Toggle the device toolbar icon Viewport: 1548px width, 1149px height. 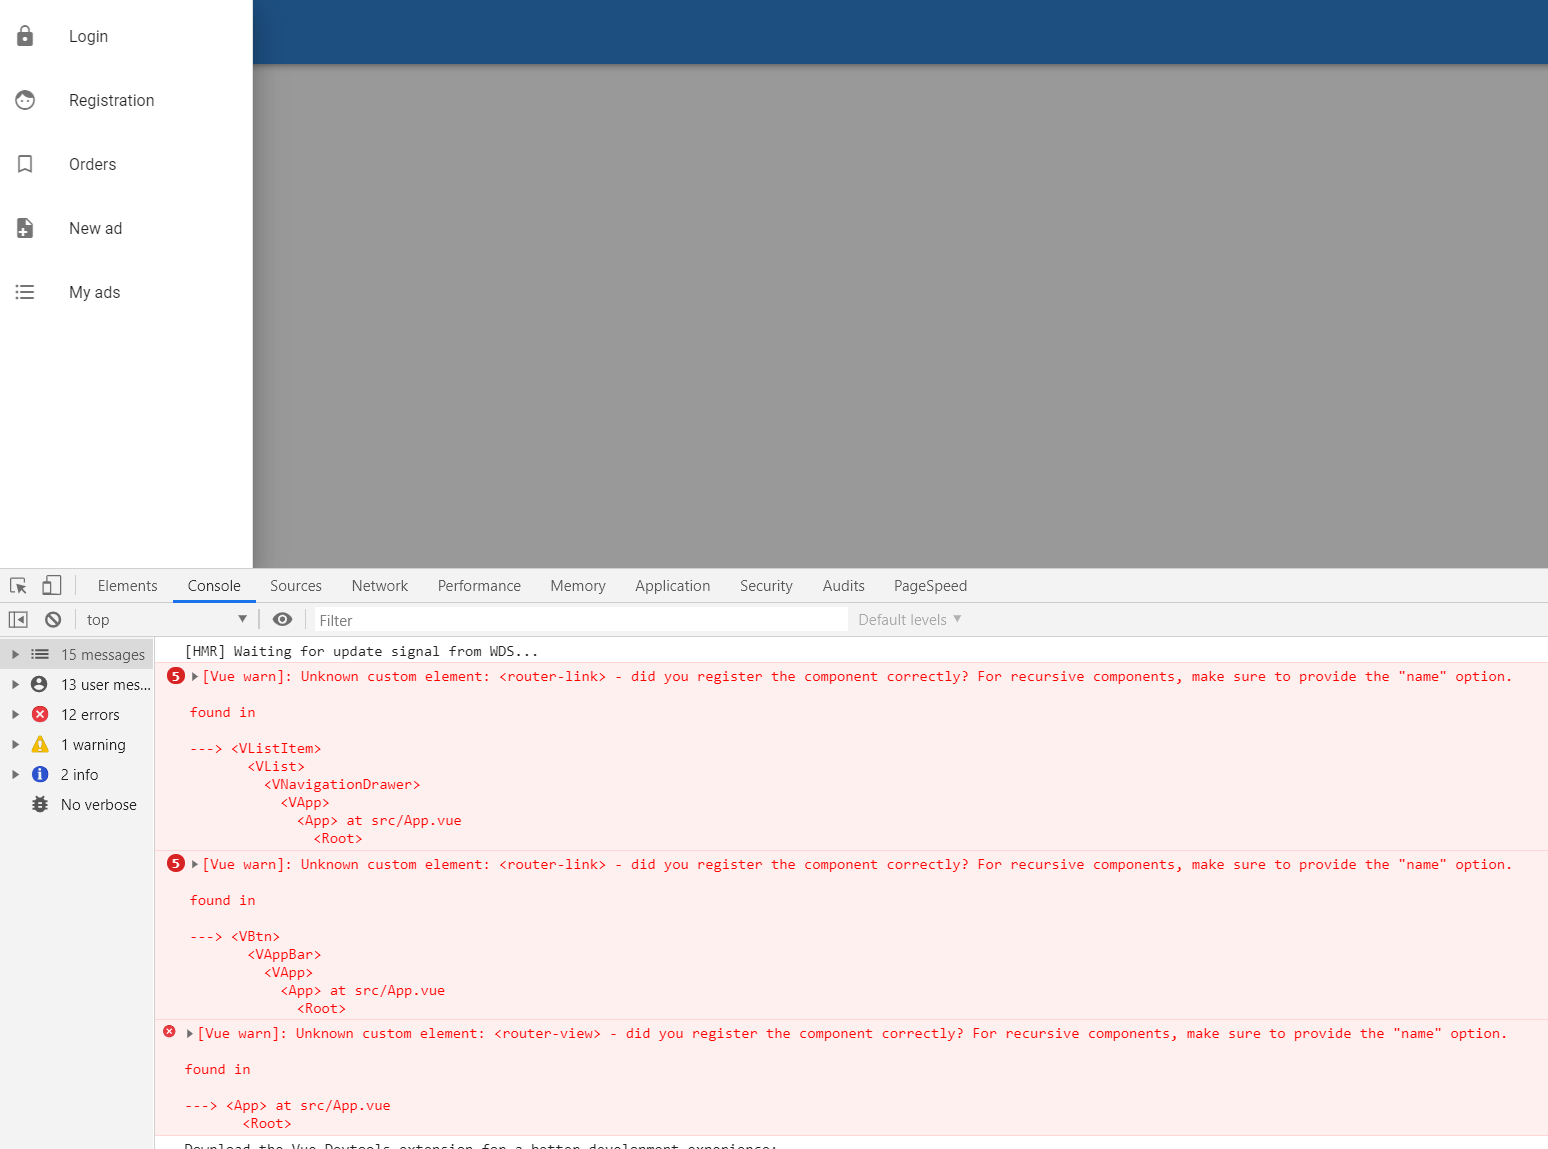click(52, 586)
